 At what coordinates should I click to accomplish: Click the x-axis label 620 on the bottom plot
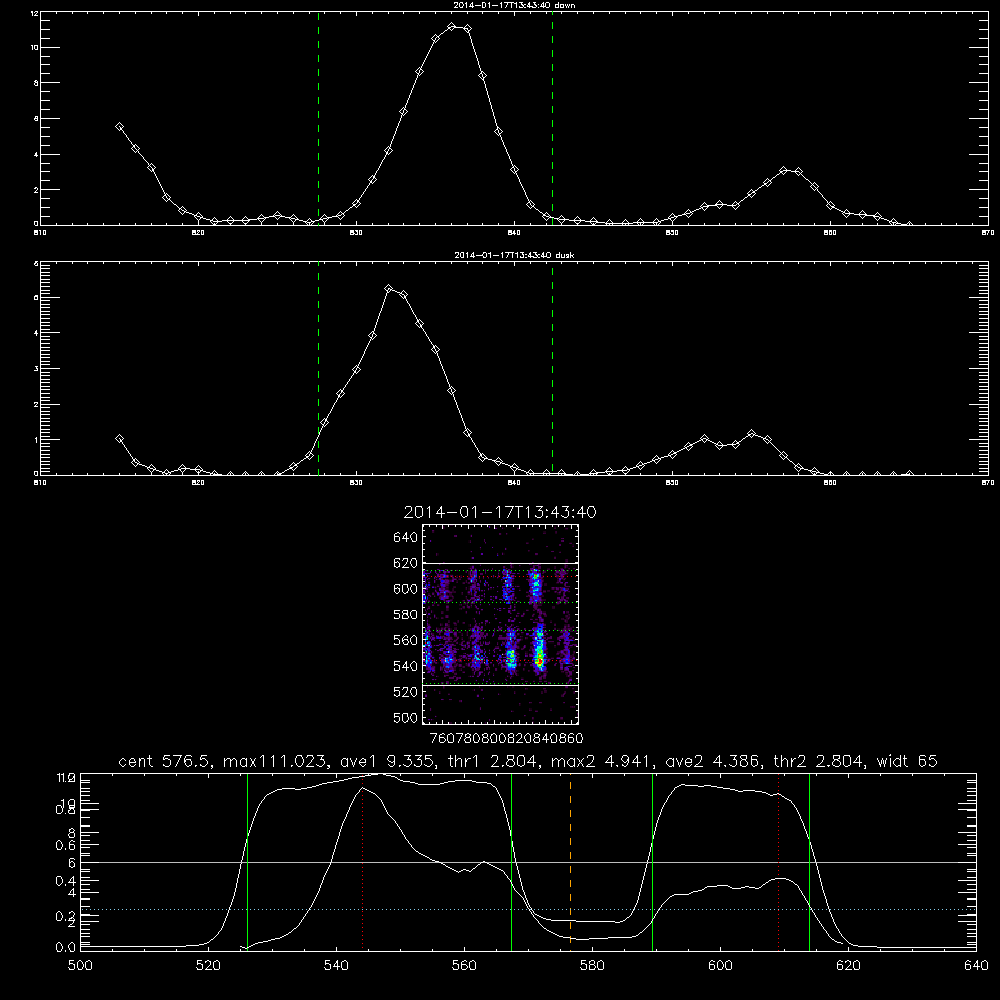click(x=848, y=965)
